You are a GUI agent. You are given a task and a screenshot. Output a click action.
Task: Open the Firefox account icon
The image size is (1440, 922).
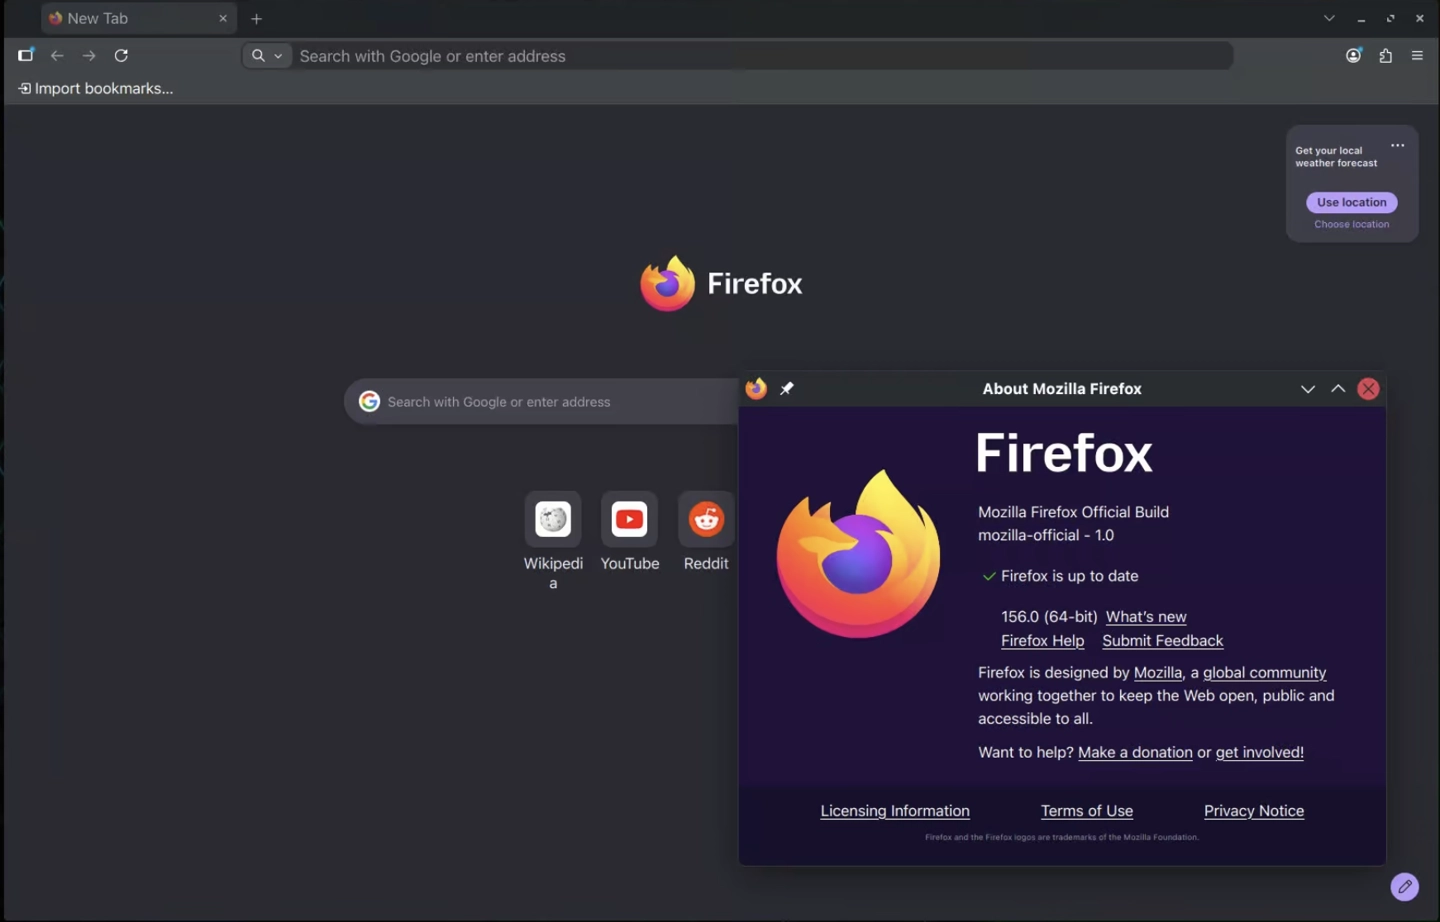click(x=1353, y=56)
